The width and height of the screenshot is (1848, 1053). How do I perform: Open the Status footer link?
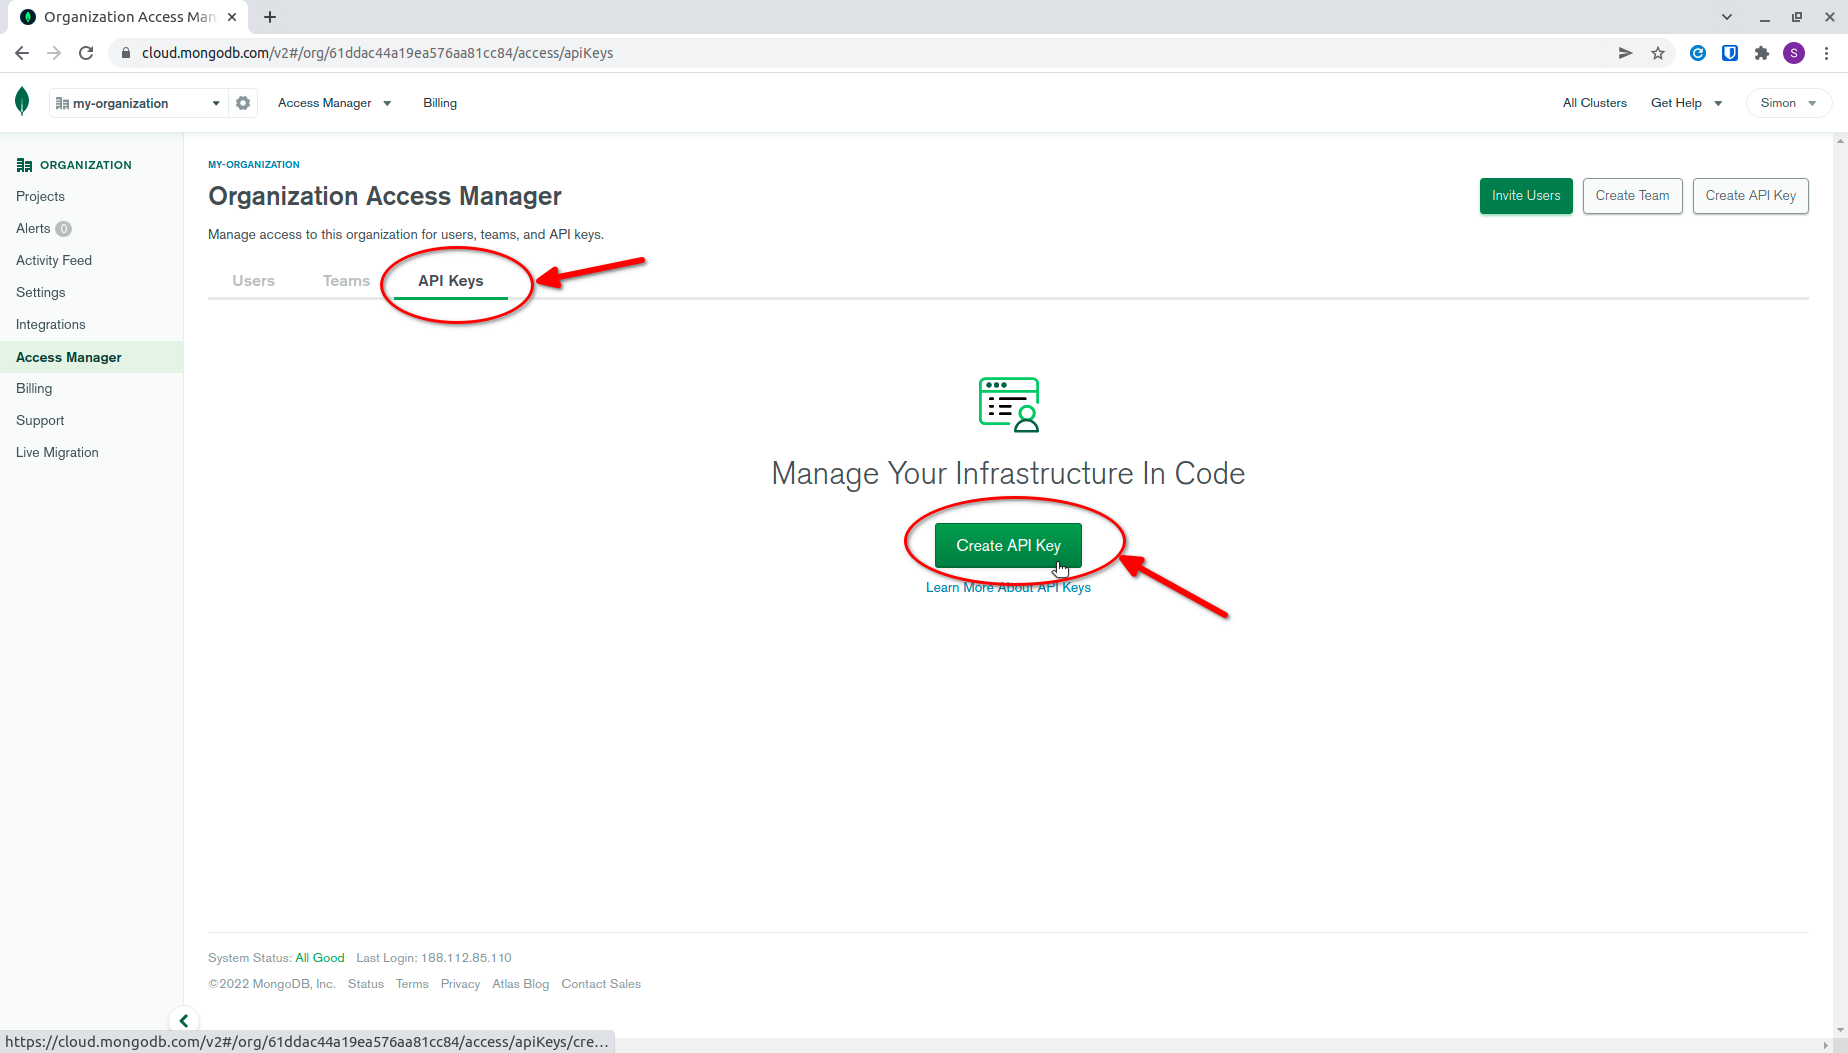click(366, 984)
